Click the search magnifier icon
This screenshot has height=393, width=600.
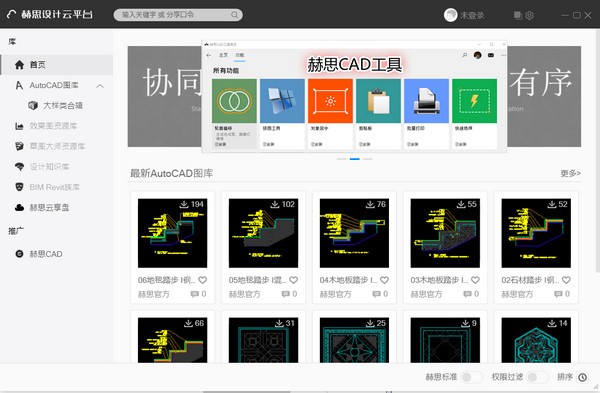click(x=234, y=15)
